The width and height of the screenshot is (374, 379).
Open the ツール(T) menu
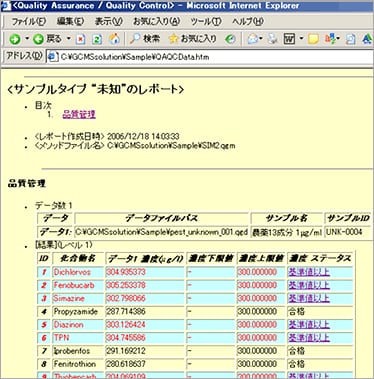206,22
